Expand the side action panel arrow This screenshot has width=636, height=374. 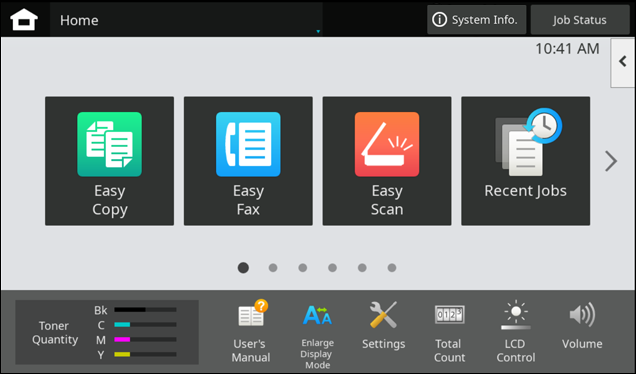click(623, 62)
